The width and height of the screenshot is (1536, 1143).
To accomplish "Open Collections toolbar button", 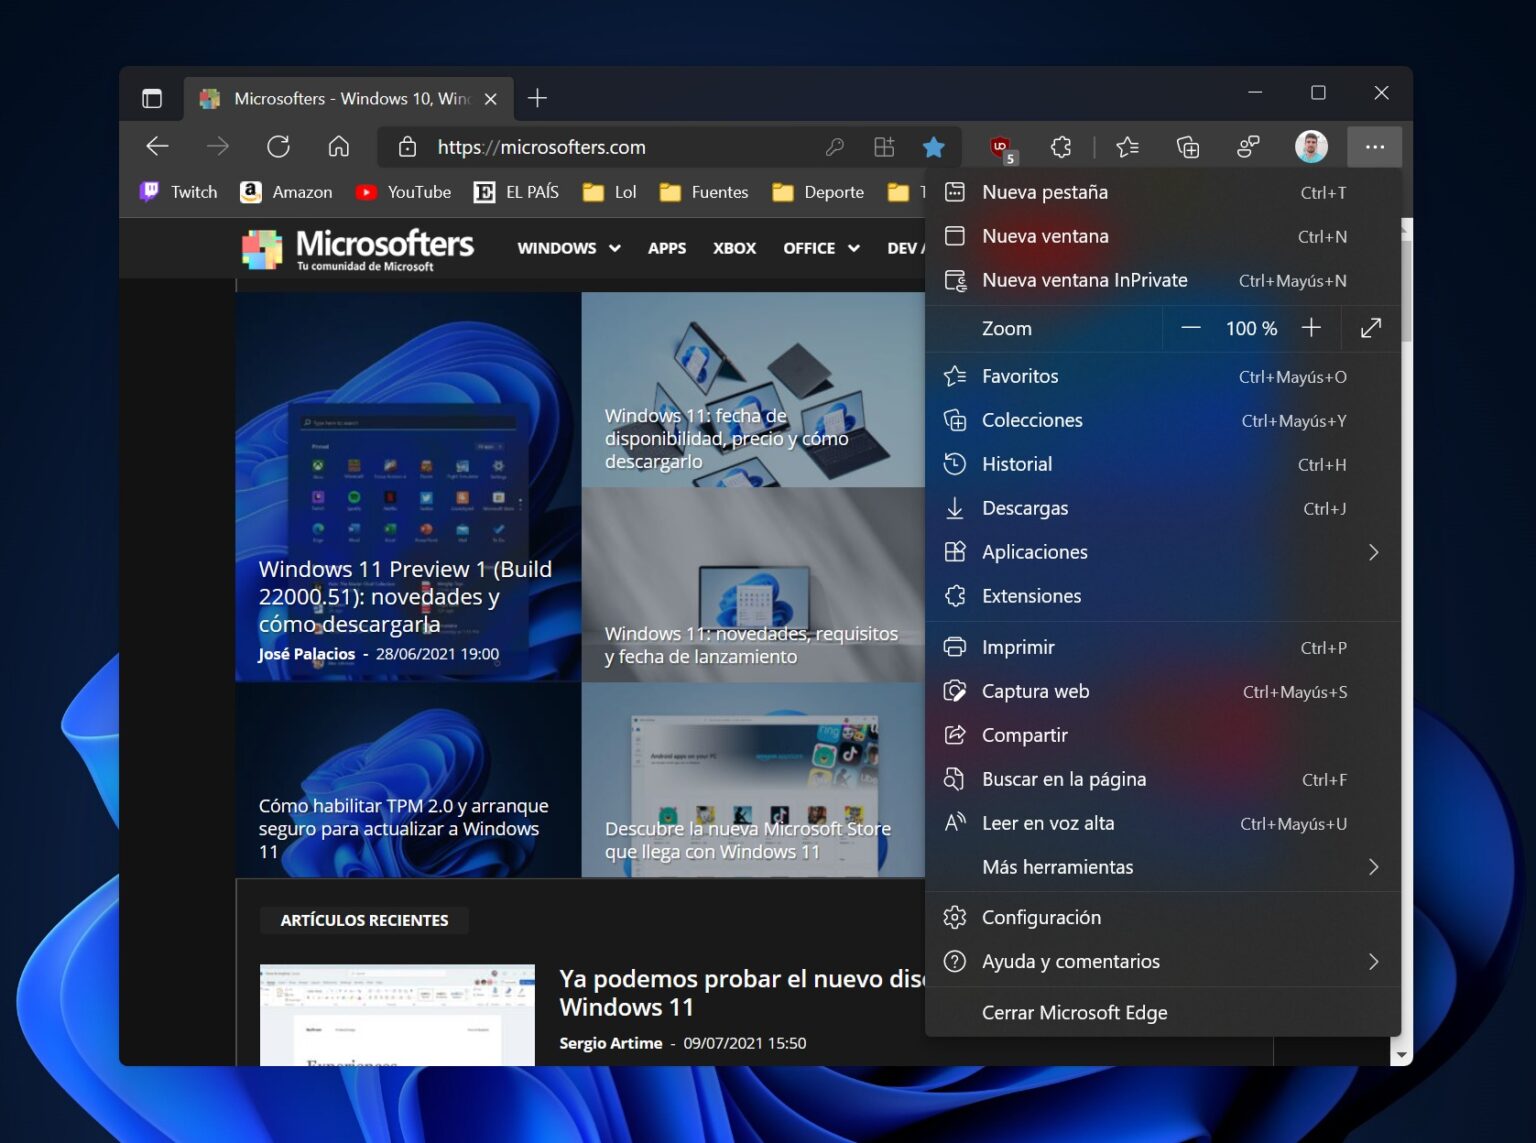I will tap(1188, 147).
